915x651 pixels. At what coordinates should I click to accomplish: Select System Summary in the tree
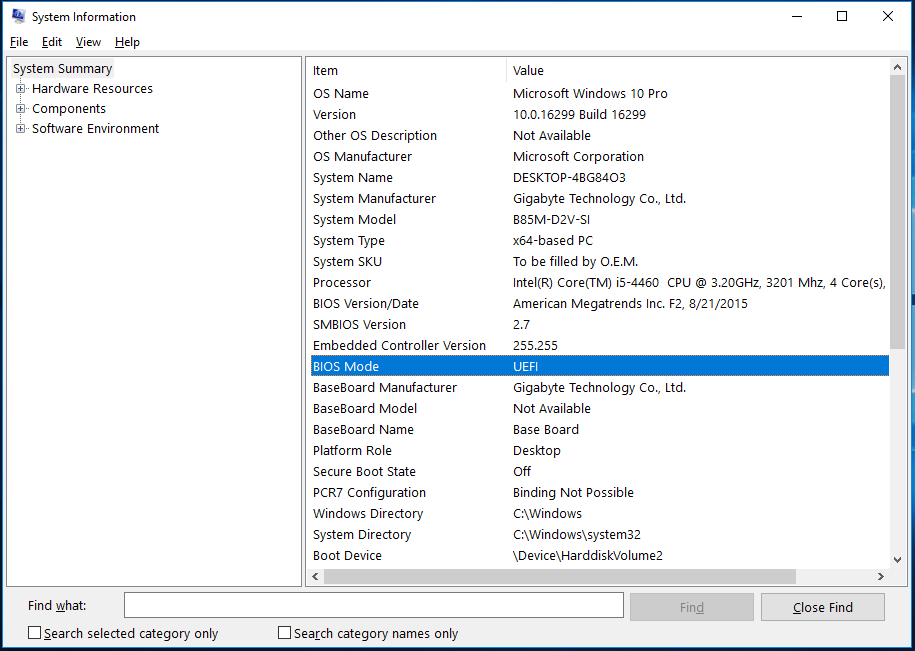click(62, 69)
